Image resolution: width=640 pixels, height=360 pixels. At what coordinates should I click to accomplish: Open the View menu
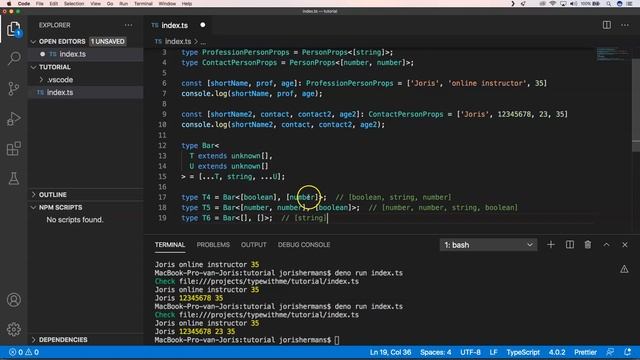pos(96,4)
